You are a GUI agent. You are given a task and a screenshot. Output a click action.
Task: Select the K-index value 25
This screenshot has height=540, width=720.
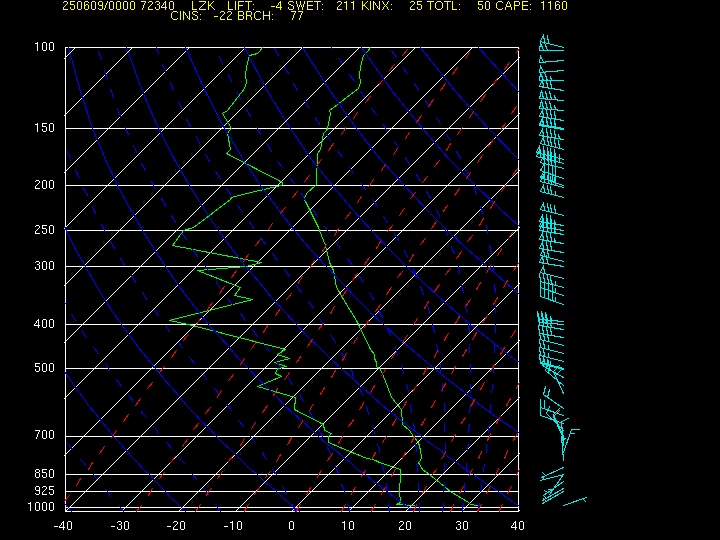[416, 6]
